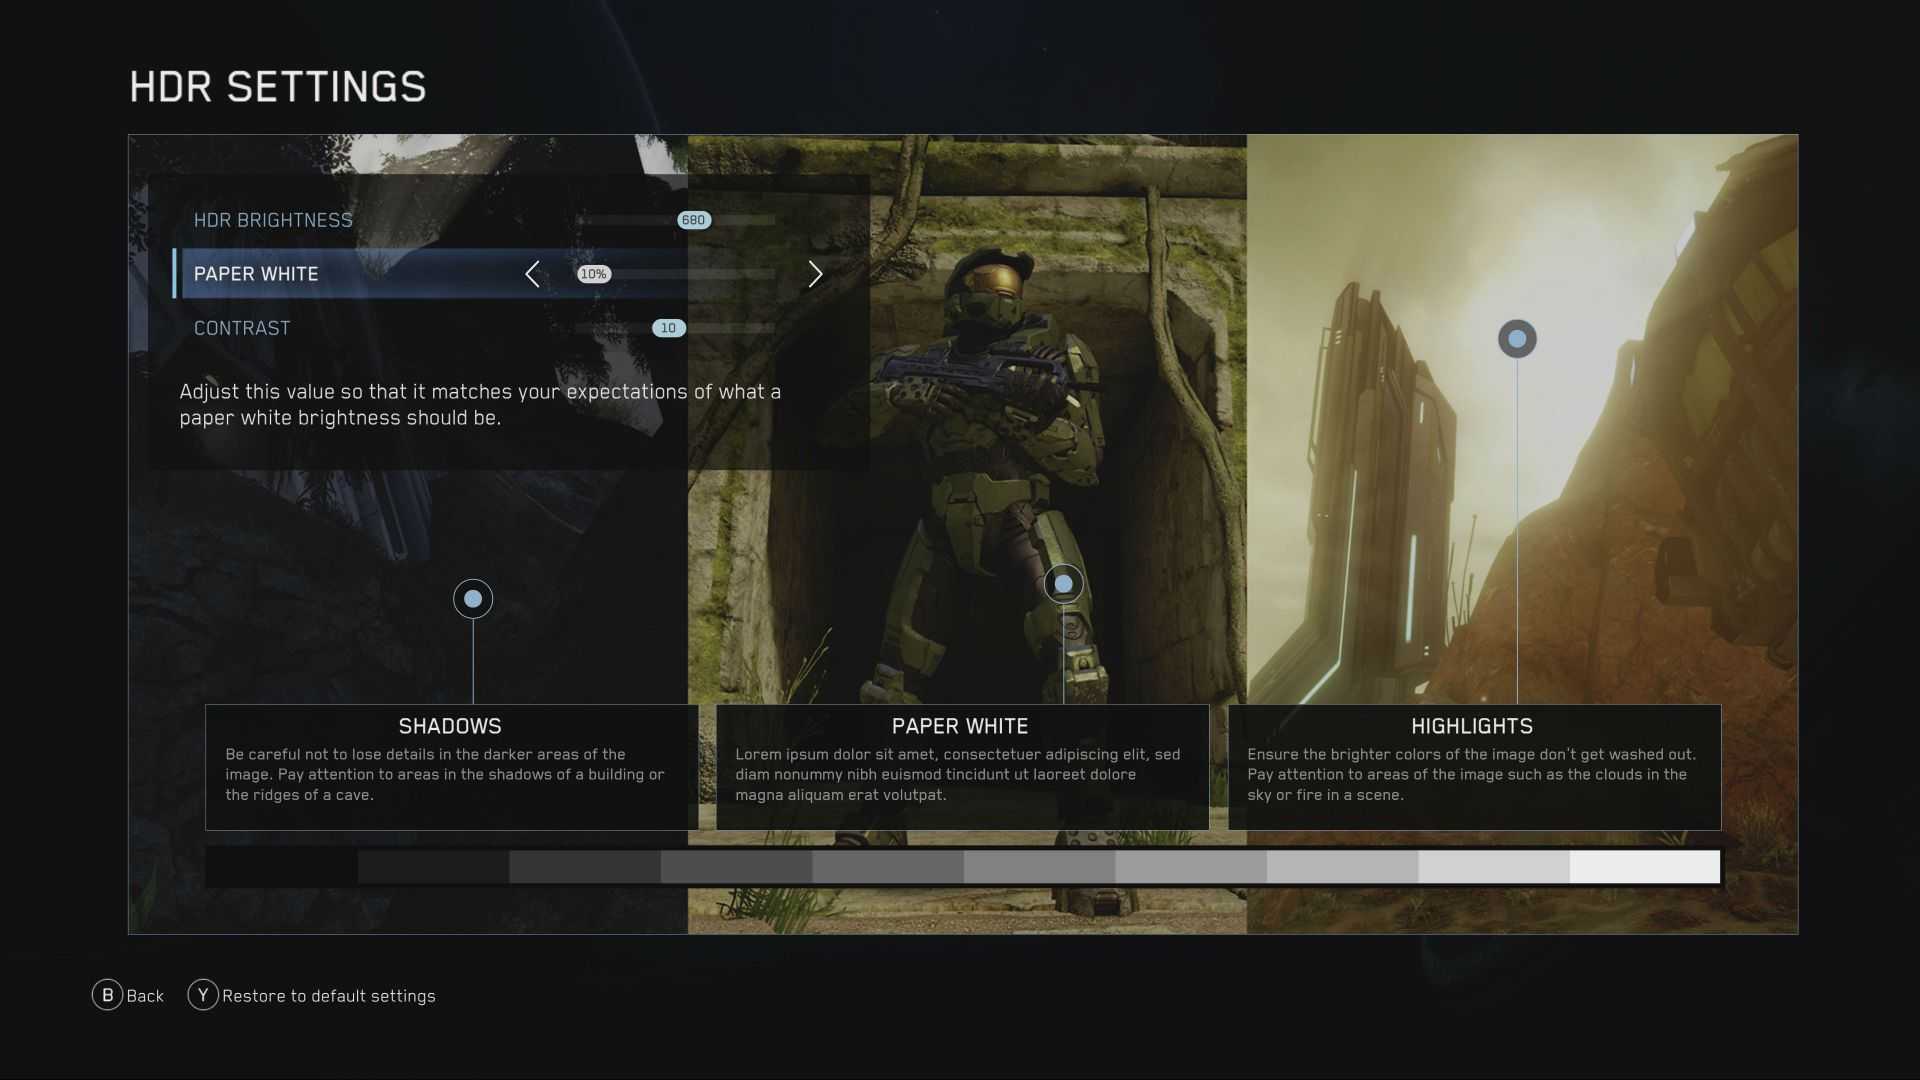Click the Contrast slider handle 10
1920x1080 pixels.
click(x=668, y=328)
